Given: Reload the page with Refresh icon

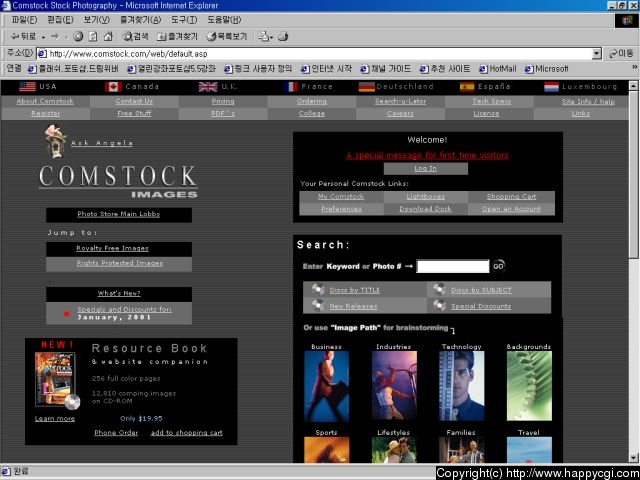Looking at the screenshot, I should pyautogui.click(x=93, y=37).
